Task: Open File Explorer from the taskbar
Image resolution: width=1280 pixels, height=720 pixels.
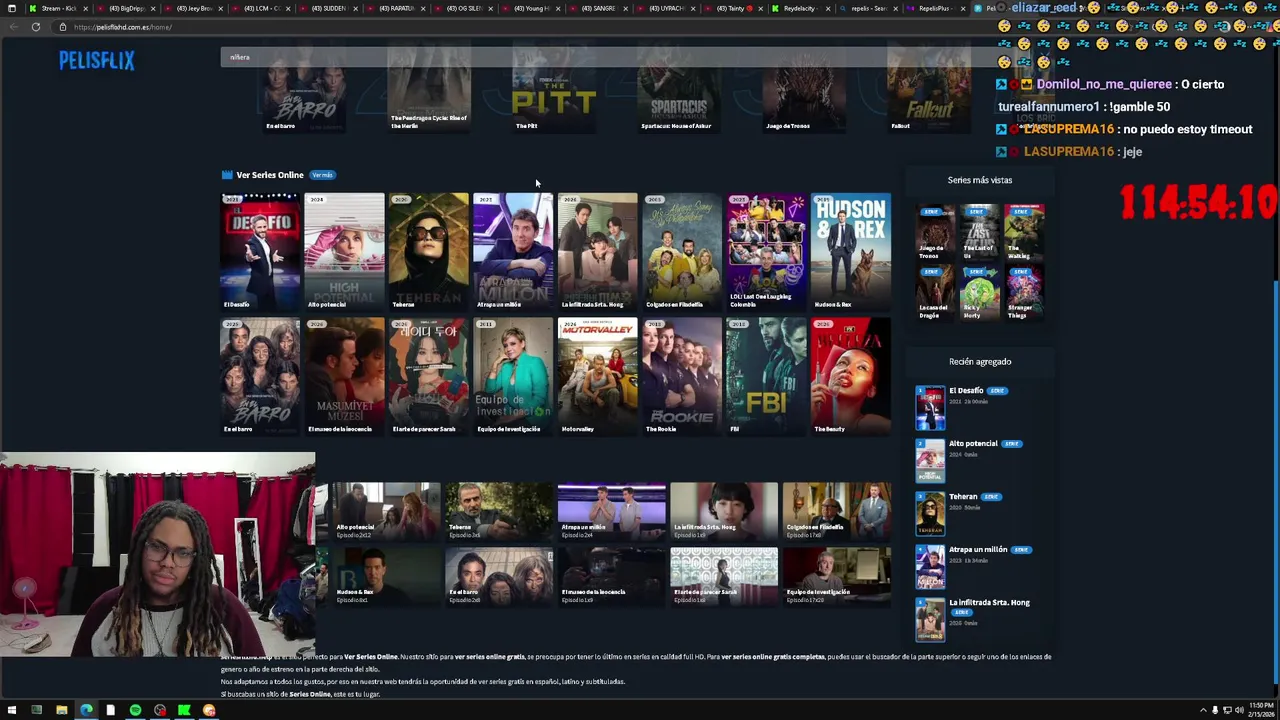Action: click(61, 711)
